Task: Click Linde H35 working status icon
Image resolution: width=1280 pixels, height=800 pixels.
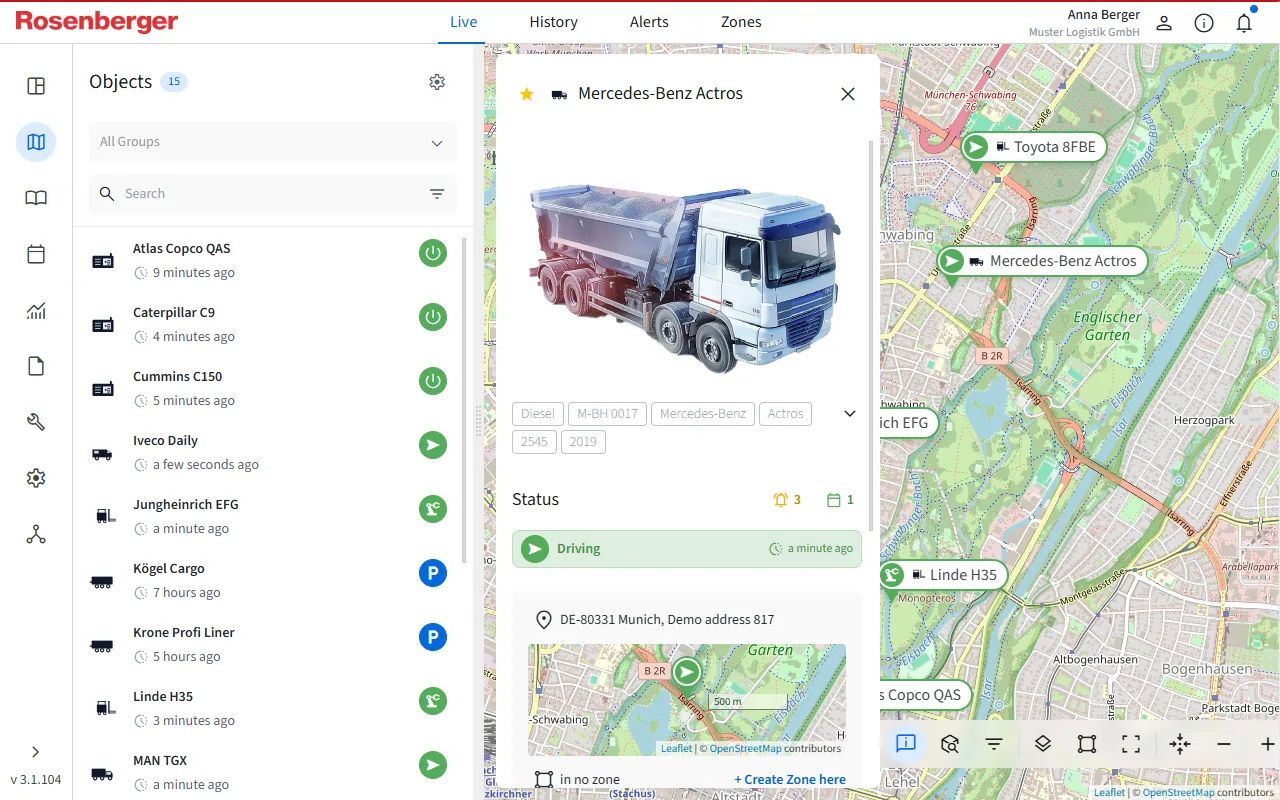Action: 433,701
